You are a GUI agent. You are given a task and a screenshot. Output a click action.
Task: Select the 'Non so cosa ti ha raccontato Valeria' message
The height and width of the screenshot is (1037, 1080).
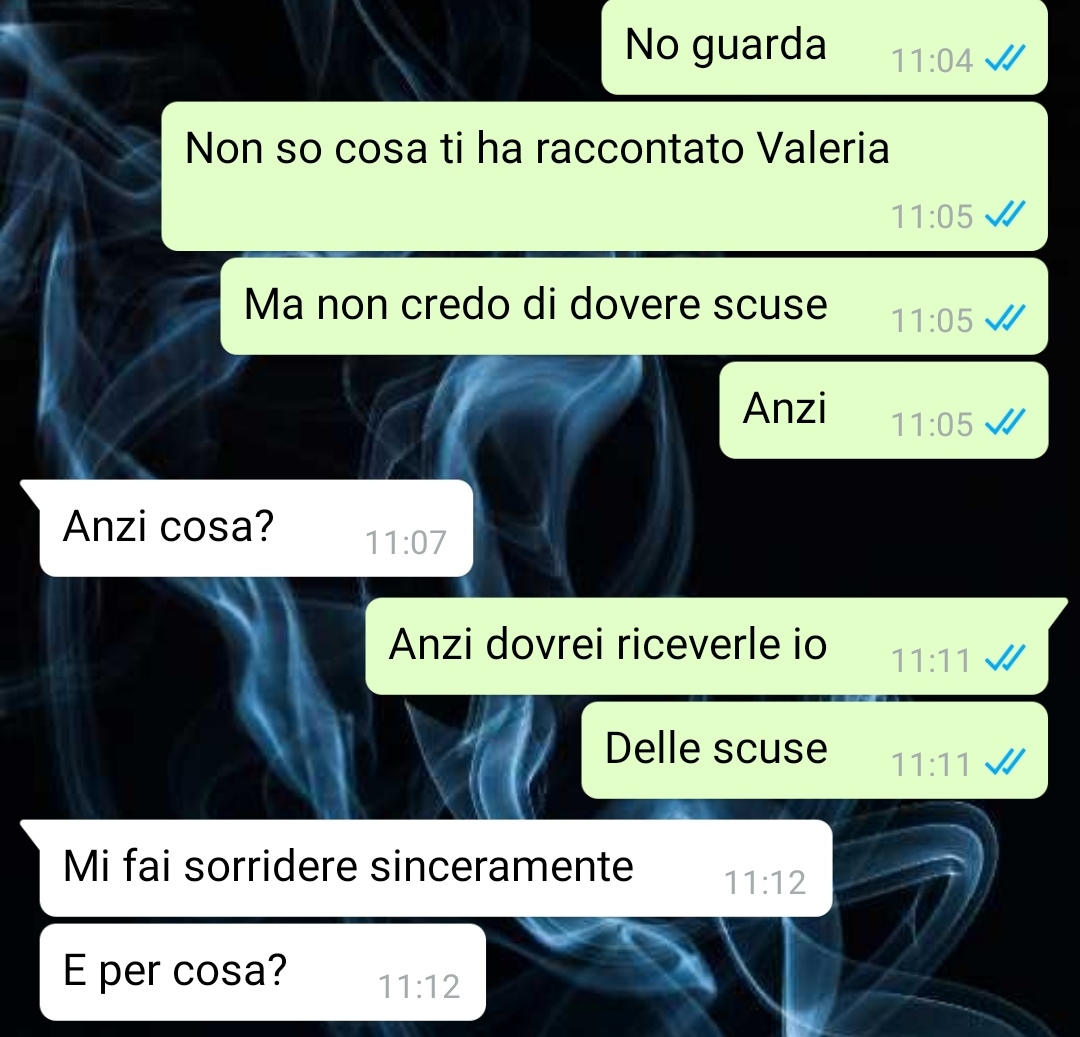coord(604,176)
